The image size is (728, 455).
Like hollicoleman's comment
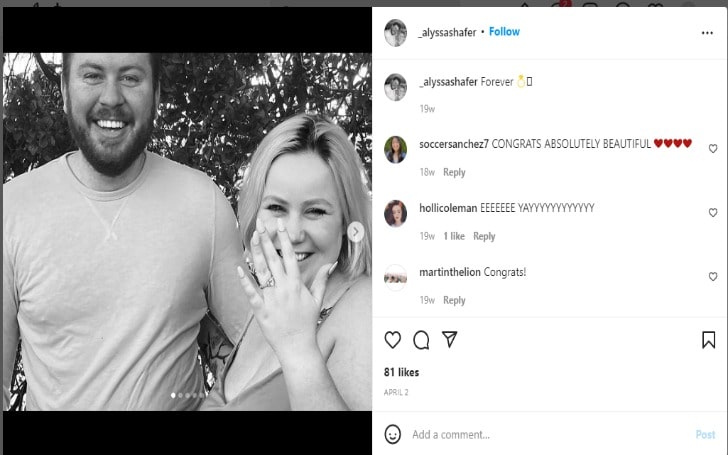coord(713,213)
